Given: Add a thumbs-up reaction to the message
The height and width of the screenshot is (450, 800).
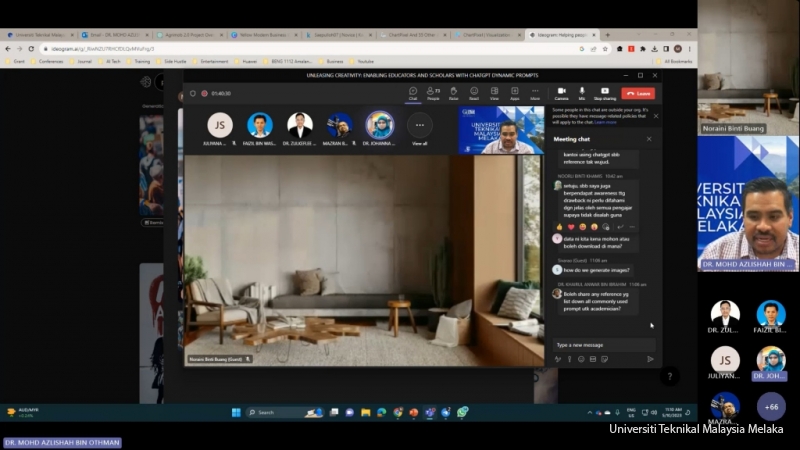Looking at the screenshot, I should [559, 227].
